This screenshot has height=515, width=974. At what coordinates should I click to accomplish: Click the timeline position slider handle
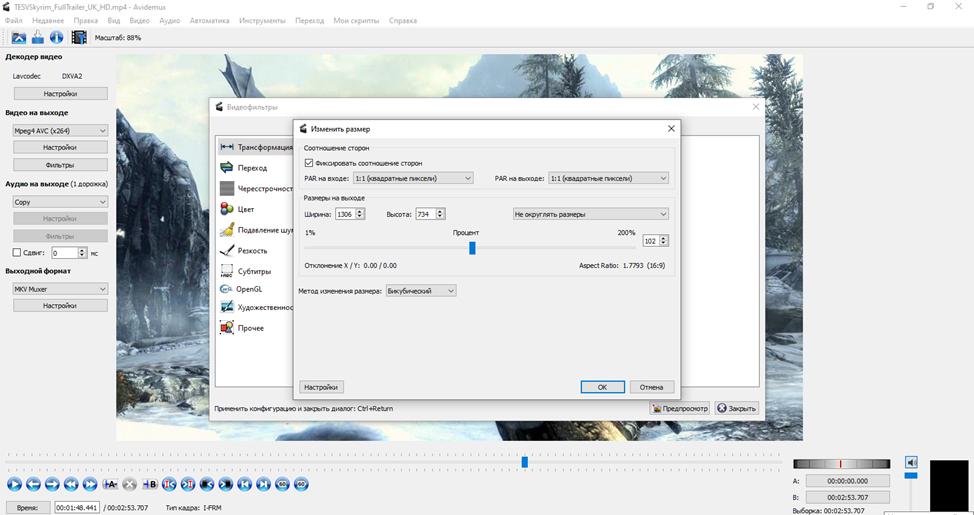pos(524,462)
